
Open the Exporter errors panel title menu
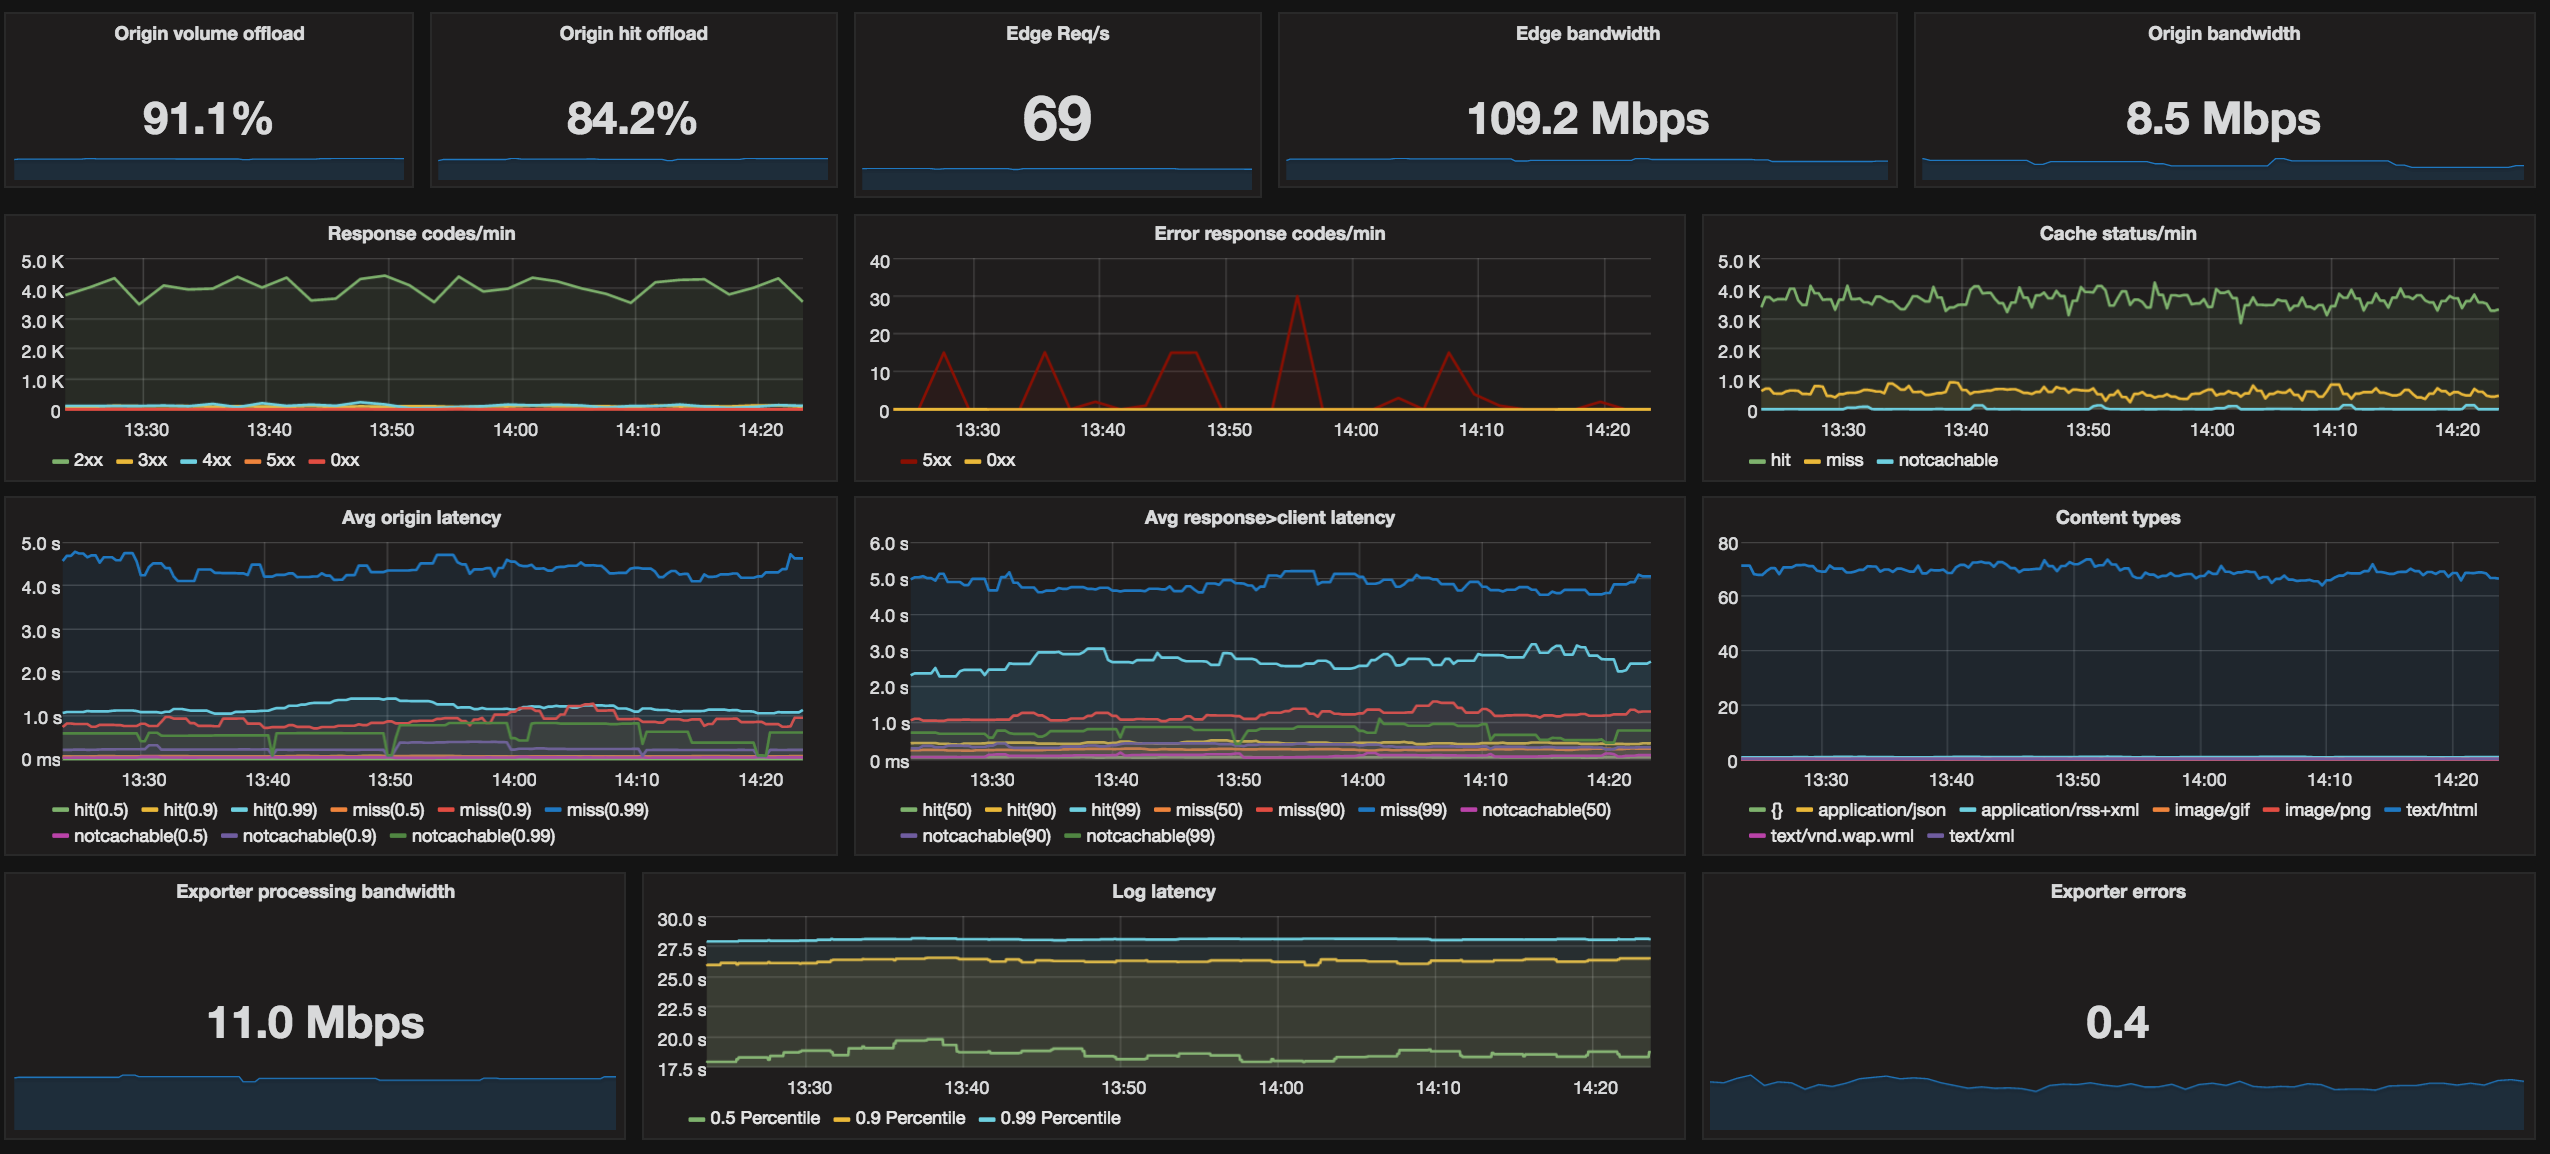(2117, 891)
